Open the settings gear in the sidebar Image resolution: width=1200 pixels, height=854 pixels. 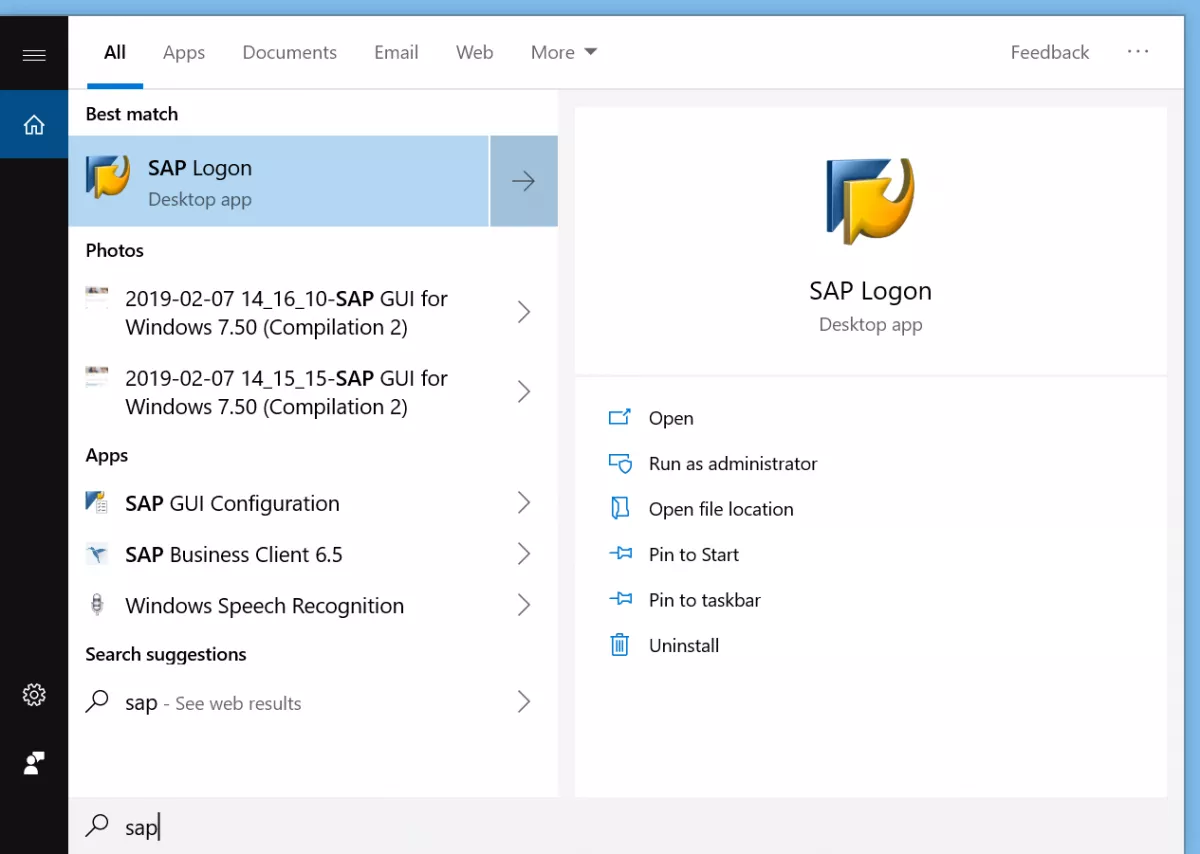coord(34,695)
